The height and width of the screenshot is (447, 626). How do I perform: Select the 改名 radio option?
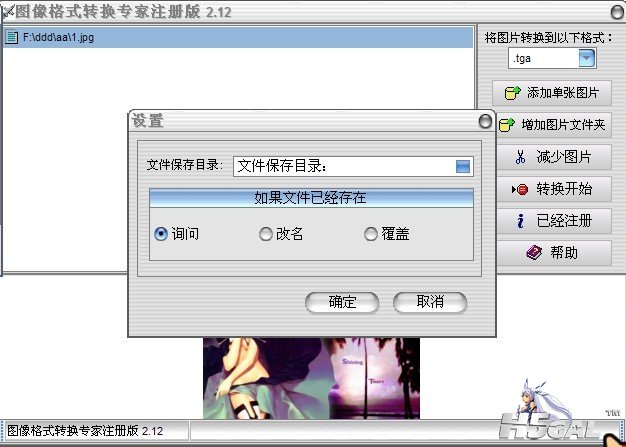266,234
